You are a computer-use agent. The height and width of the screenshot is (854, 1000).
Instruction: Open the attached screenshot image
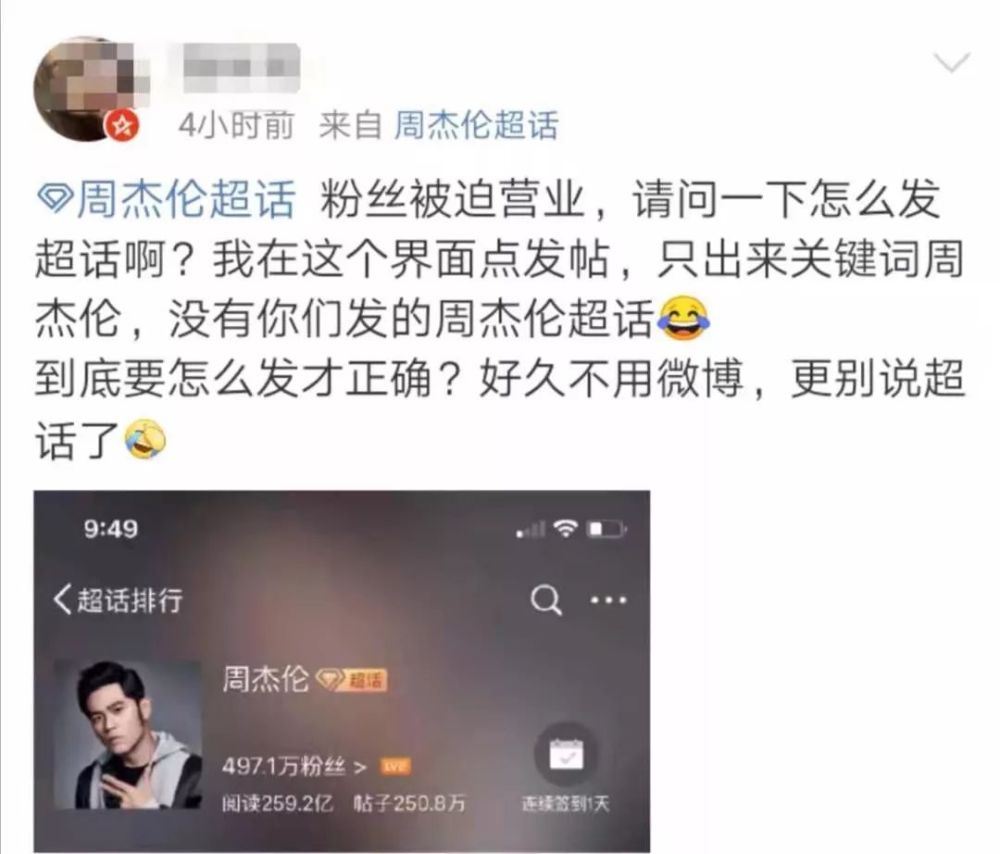coord(342,672)
